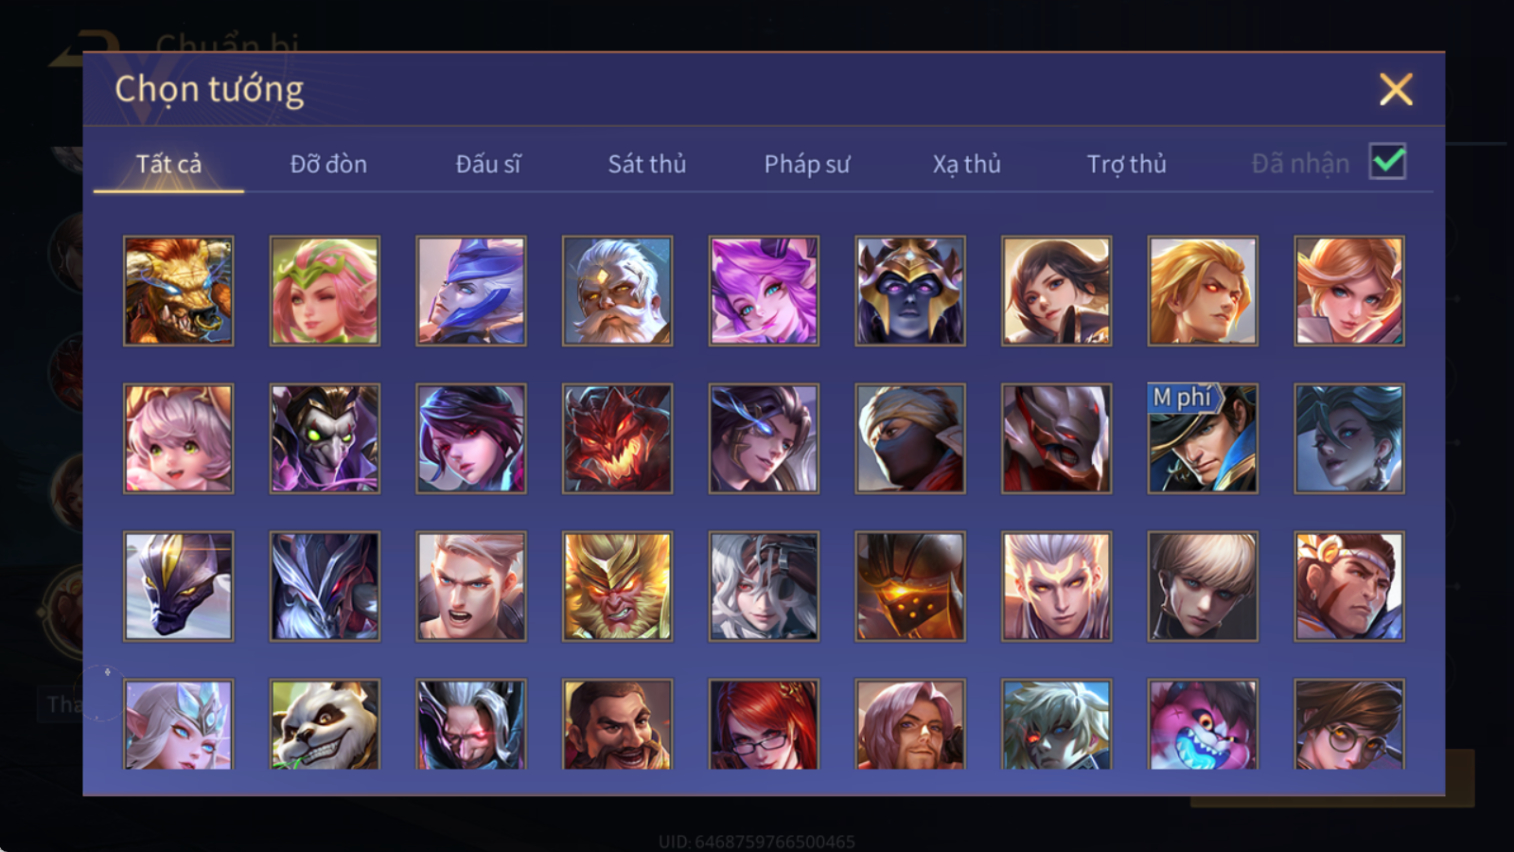Choose the pink-haired girl with leaf crown
The width and height of the screenshot is (1514, 852).
pos(325,291)
